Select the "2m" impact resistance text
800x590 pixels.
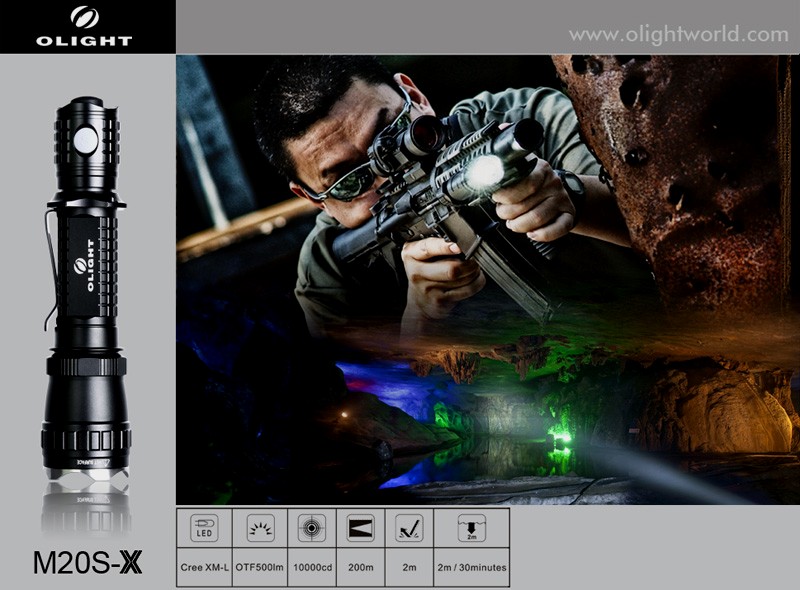coord(409,567)
